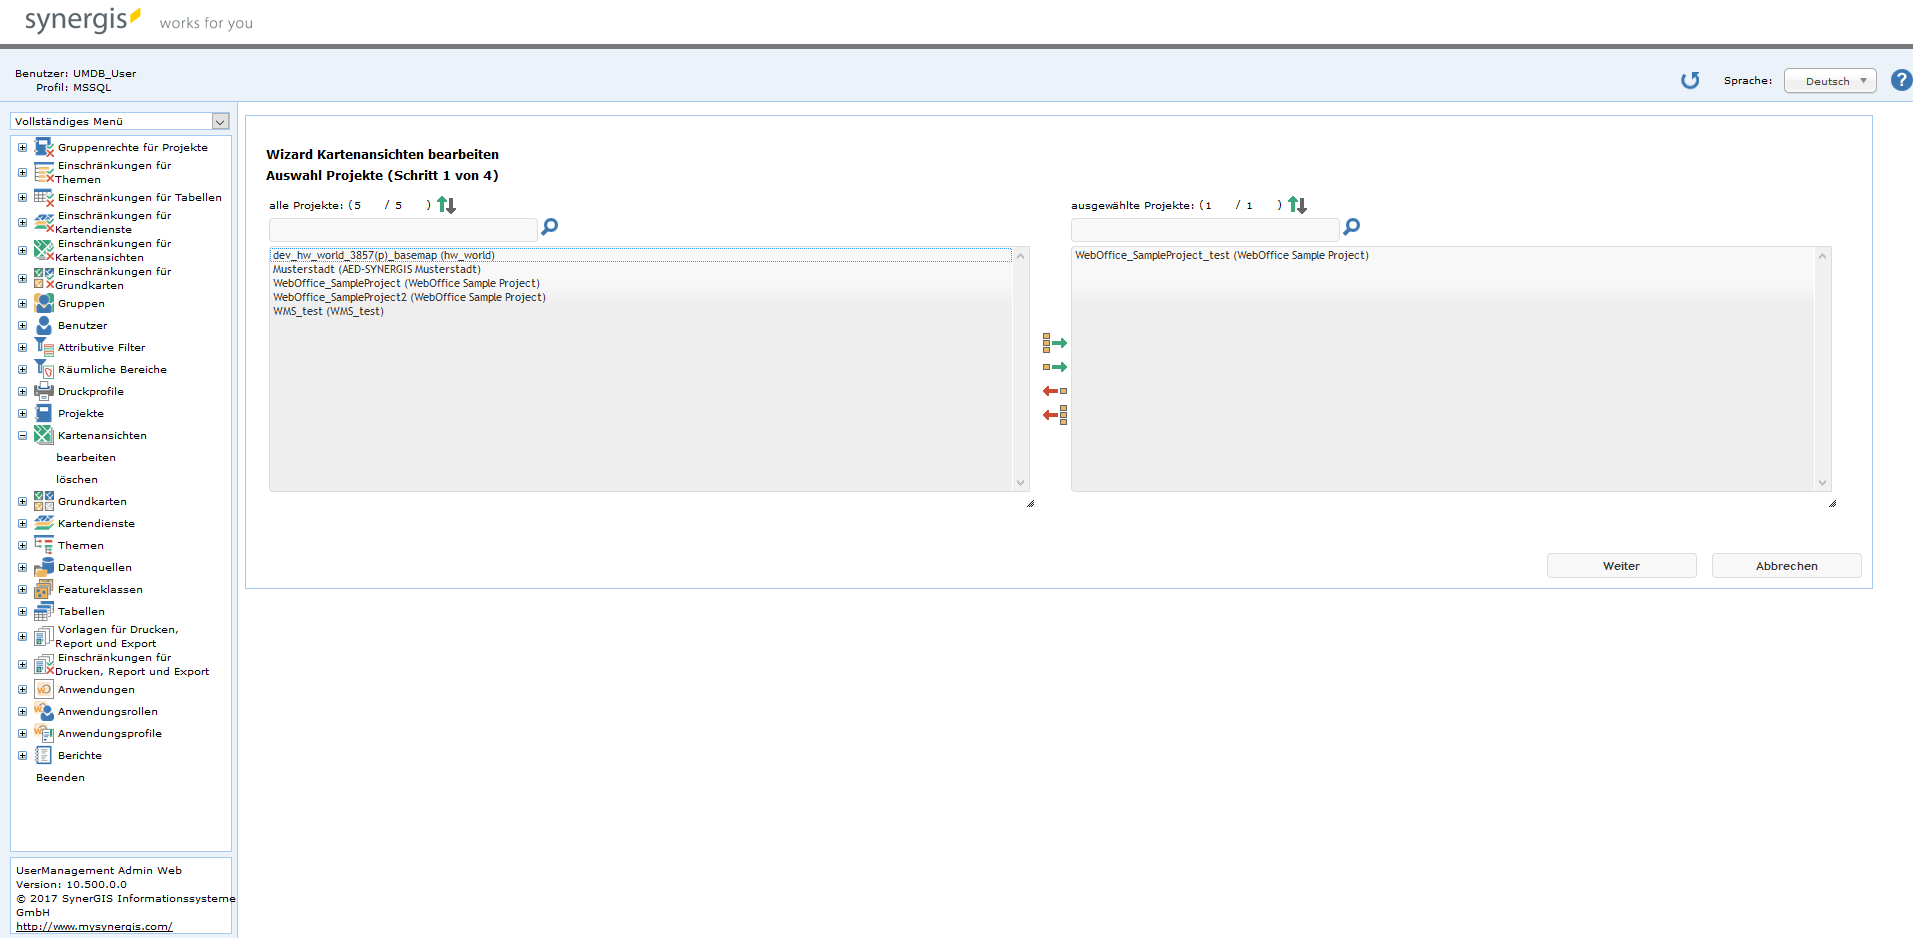The width and height of the screenshot is (1913, 938).
Task: Open the www.mysynergis.com link
Action: pos(94,927)
